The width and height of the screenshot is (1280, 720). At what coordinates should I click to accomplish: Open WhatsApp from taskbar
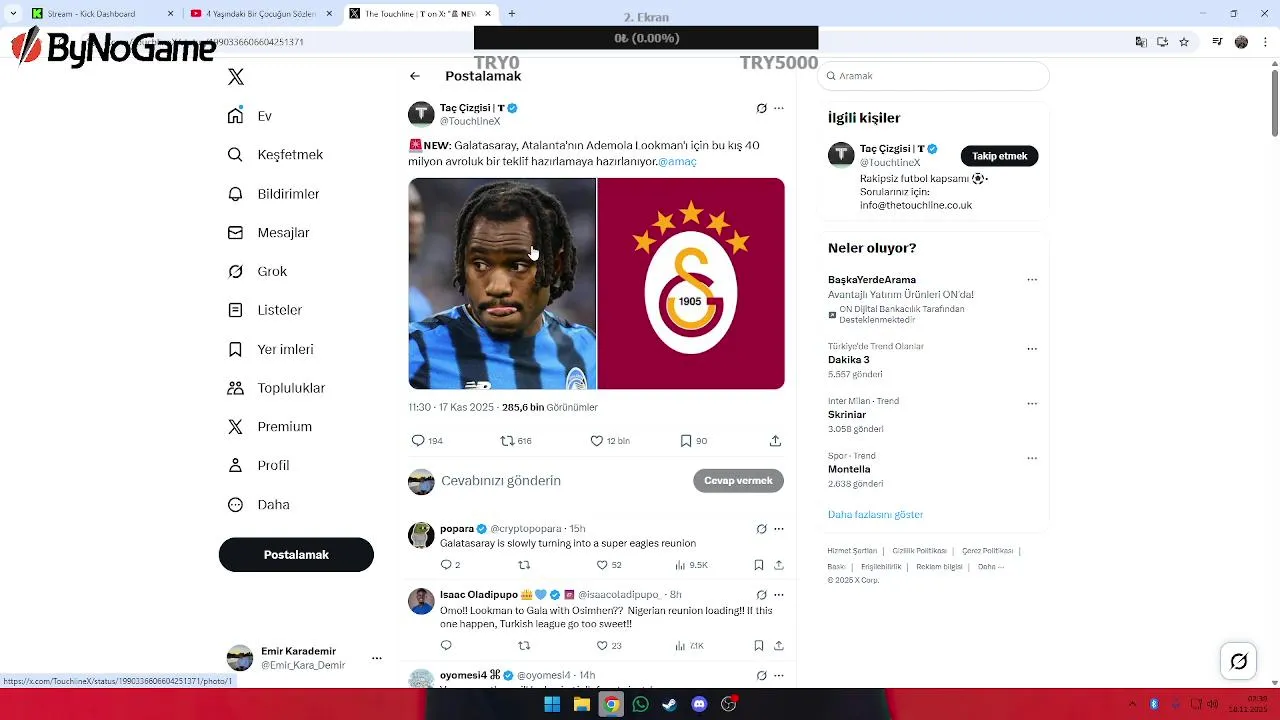641,705
